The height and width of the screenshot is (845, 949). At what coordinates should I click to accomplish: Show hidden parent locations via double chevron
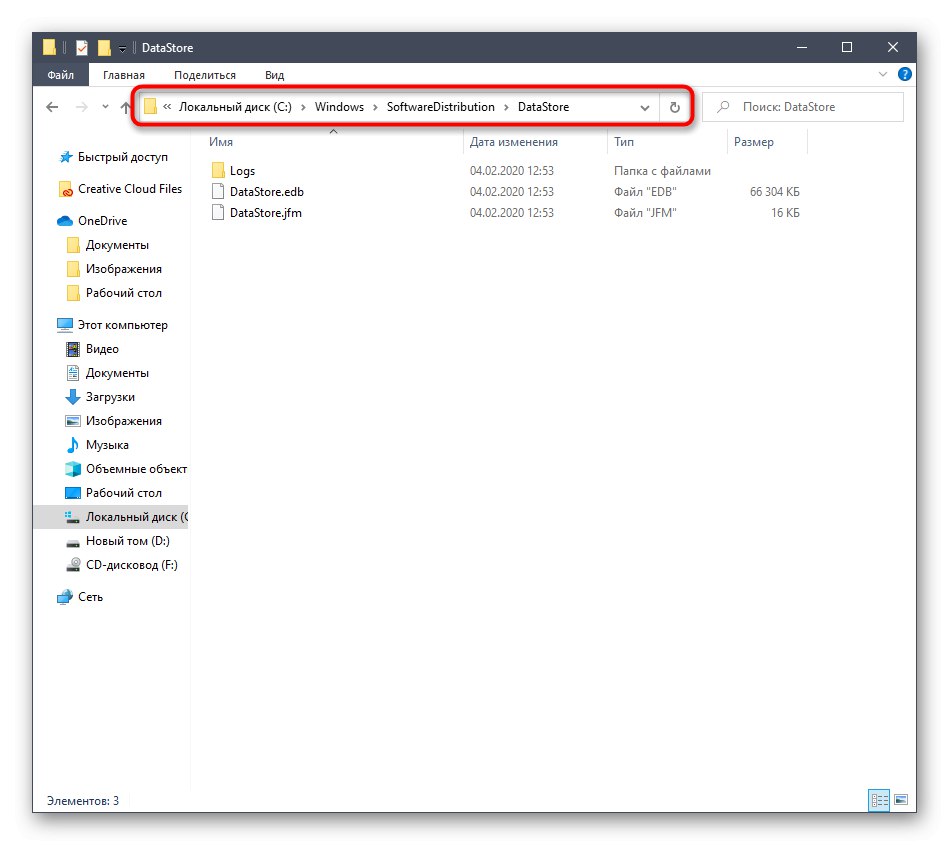(167, 107)
